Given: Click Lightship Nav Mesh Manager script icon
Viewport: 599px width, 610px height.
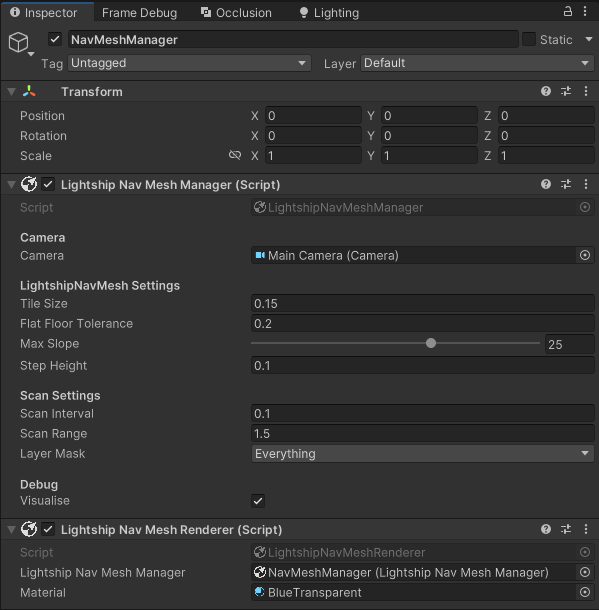Looking at the screenshot, I should [x=29, y=184].
